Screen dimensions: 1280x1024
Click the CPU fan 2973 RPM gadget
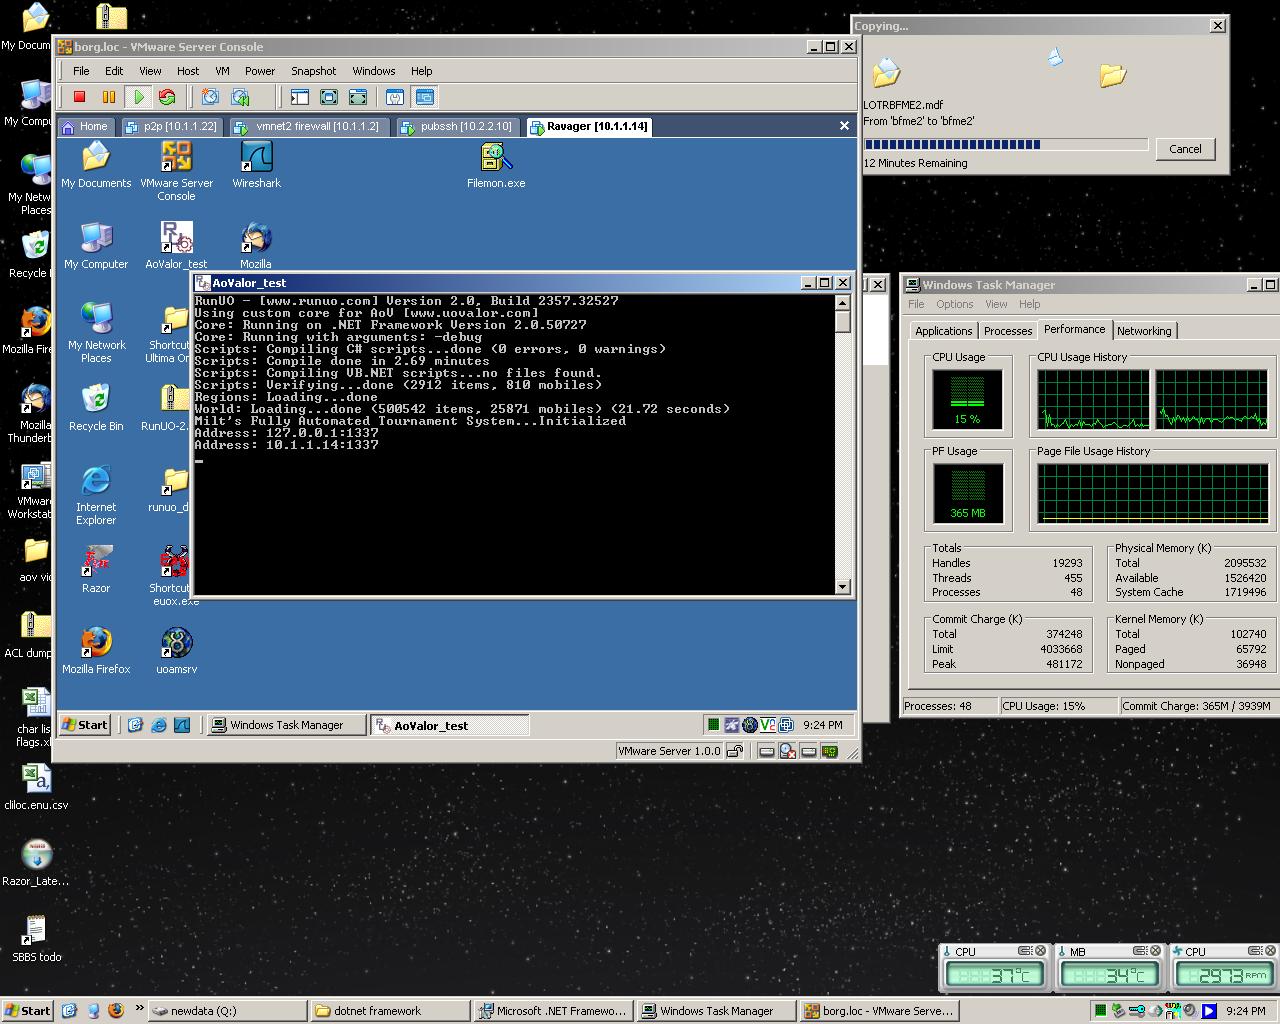pos(1226,967)
